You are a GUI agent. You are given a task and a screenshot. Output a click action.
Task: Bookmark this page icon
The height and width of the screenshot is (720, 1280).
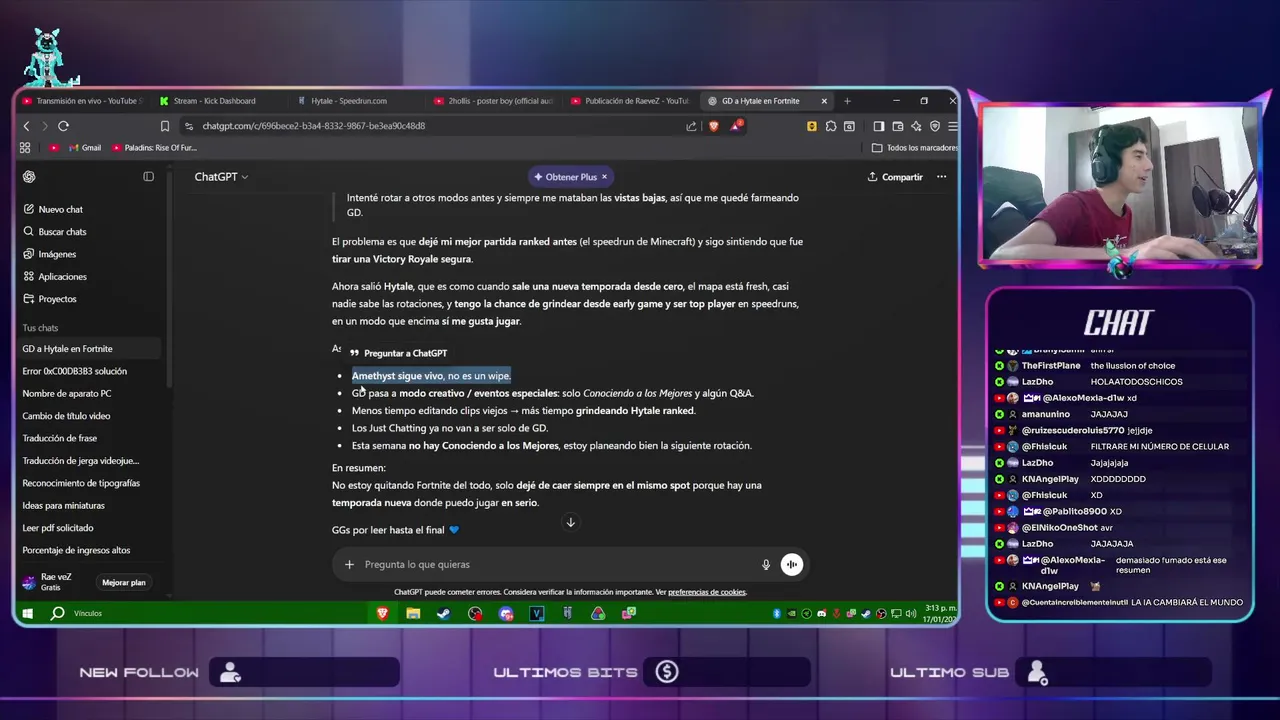165,126
